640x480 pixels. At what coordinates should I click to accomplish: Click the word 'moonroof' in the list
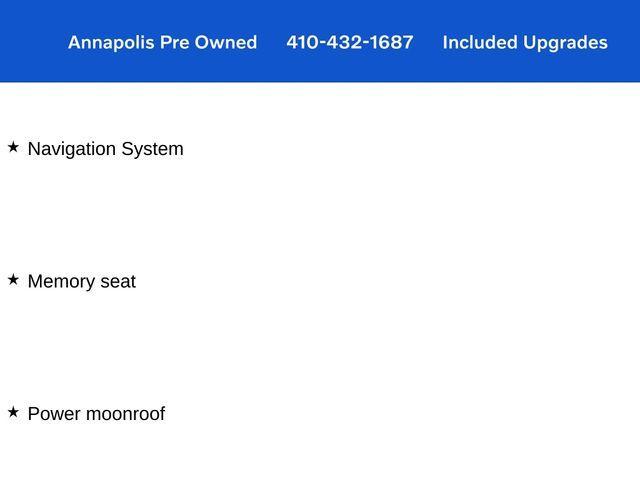pyautogui.click(x=125, y=414)
